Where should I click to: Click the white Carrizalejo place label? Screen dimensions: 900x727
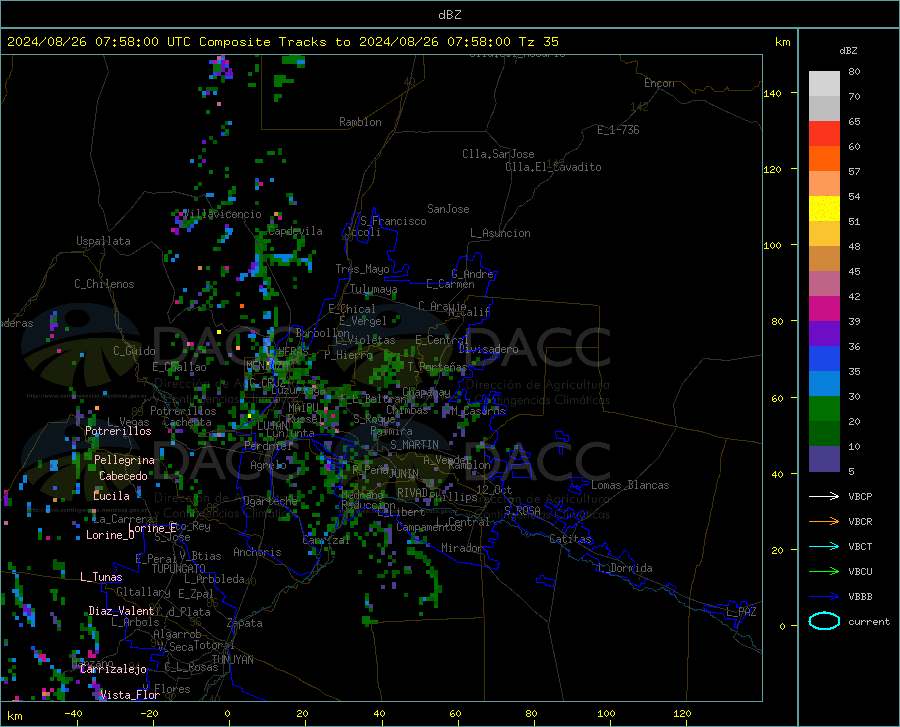click(x=113, y=669)
